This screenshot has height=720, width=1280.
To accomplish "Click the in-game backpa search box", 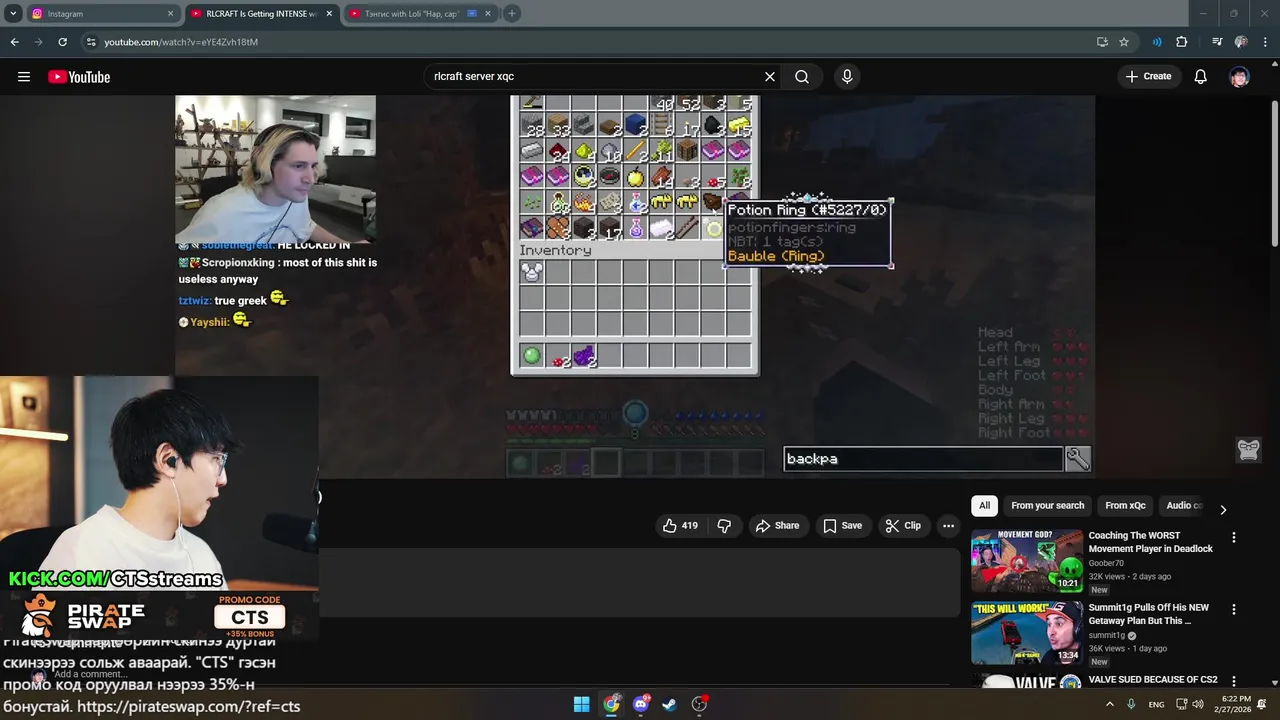I will [922, 459].
